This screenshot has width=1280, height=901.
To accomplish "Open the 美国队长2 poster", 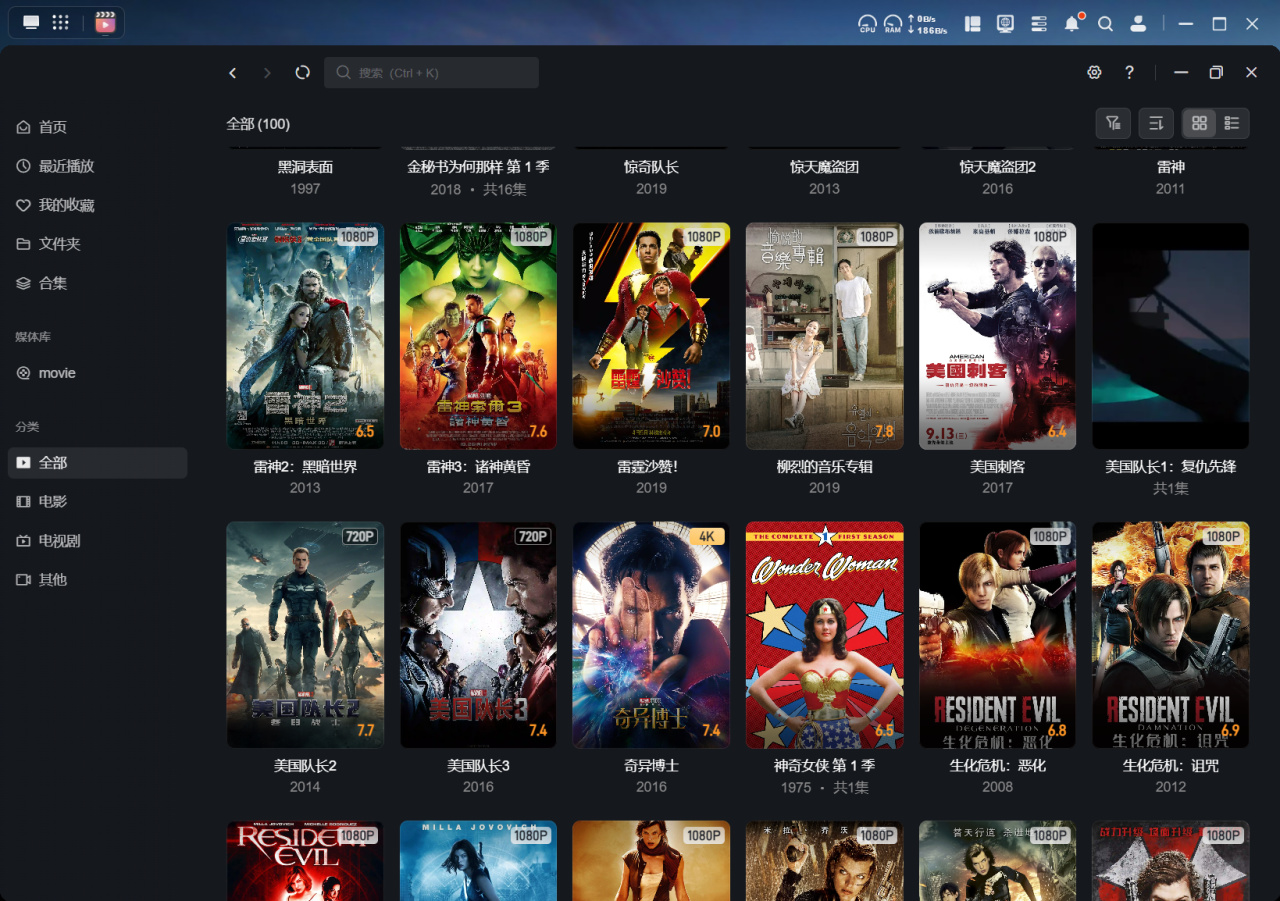I will [305, 635].
